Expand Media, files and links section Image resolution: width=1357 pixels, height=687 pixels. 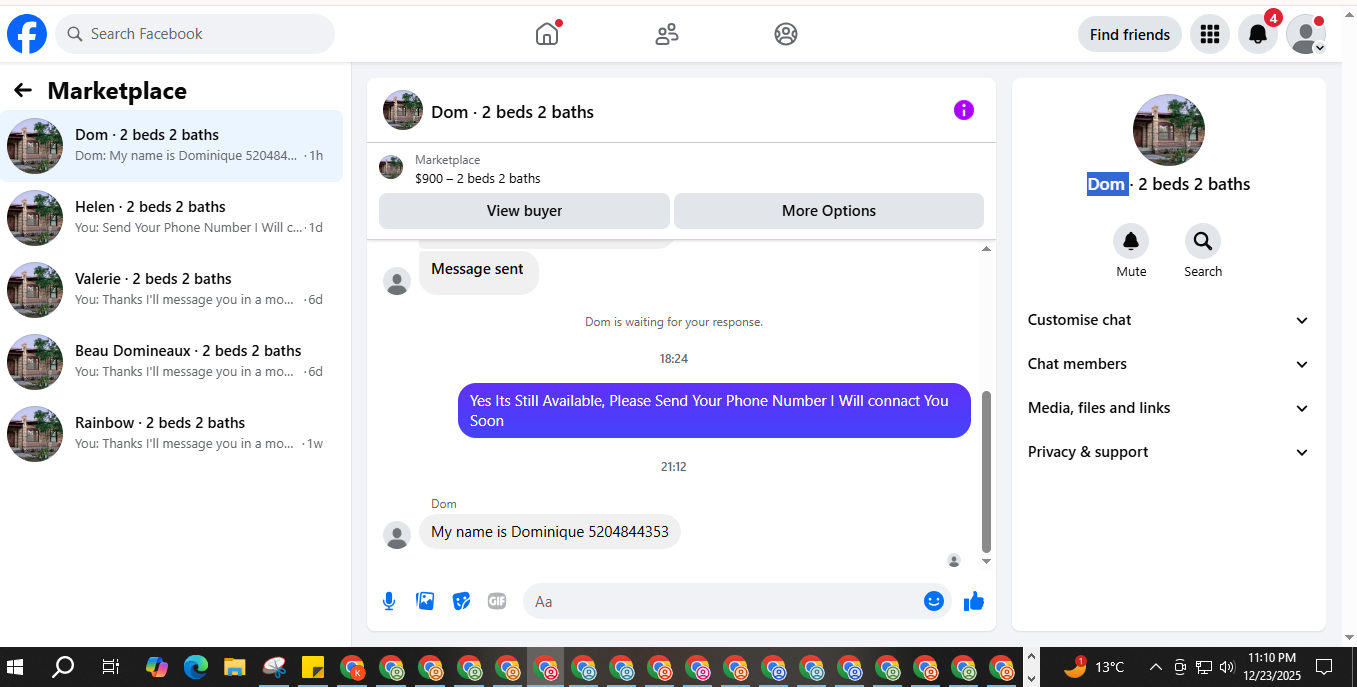[1169, 408]
